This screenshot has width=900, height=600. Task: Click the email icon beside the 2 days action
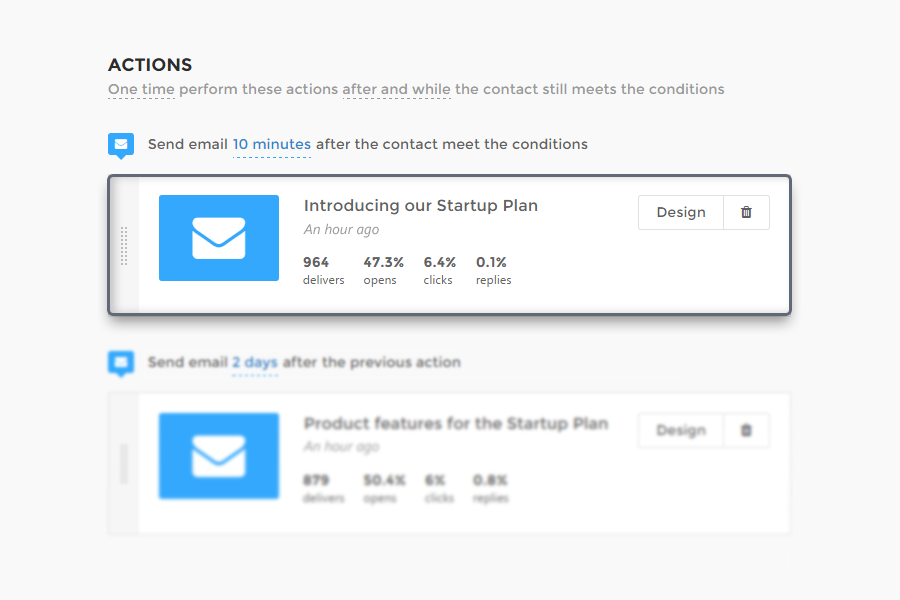pyautogui.click(x=121, y=362)
